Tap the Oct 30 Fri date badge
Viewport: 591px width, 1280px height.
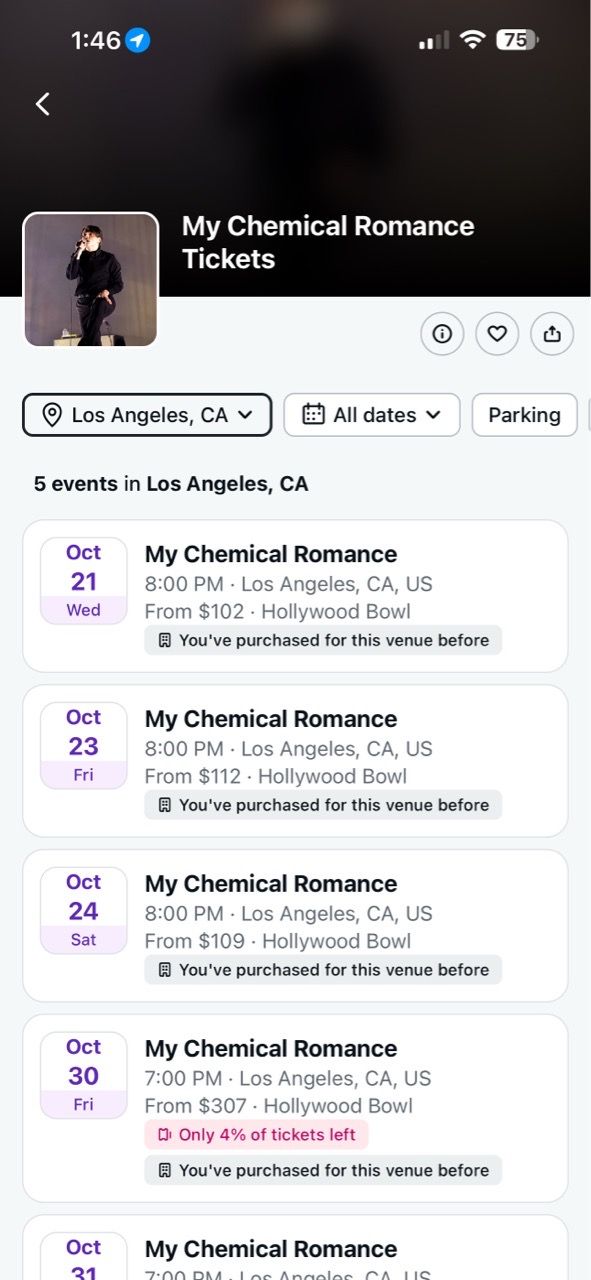tap(84, 1075)
